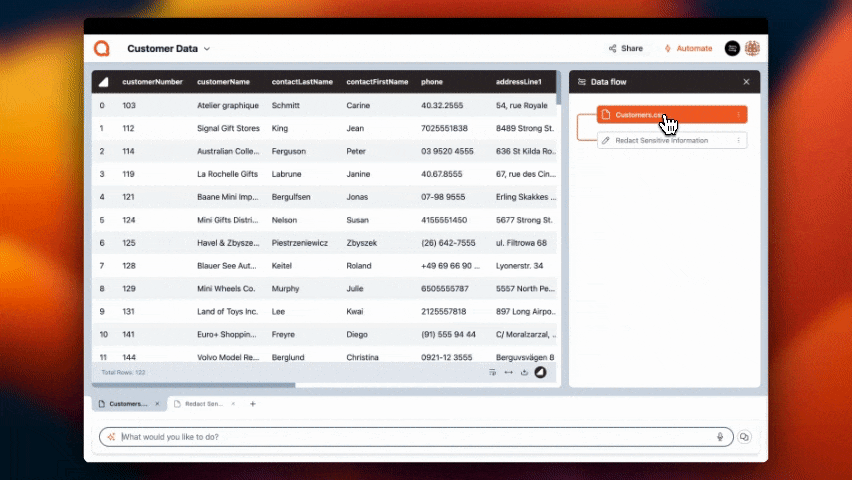Viewport: 852px width, 480px height.
Task: Click the round black assistant icon below table
Action: click(x=541, y=372)
